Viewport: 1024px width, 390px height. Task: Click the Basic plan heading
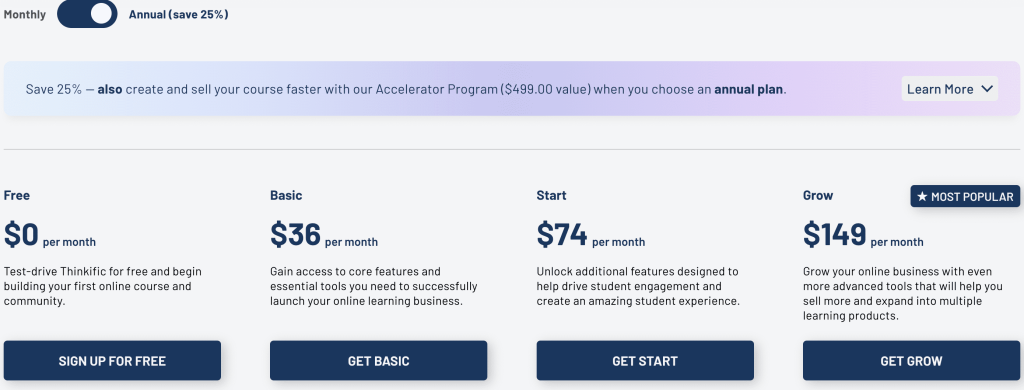click(x=286, y=195)
